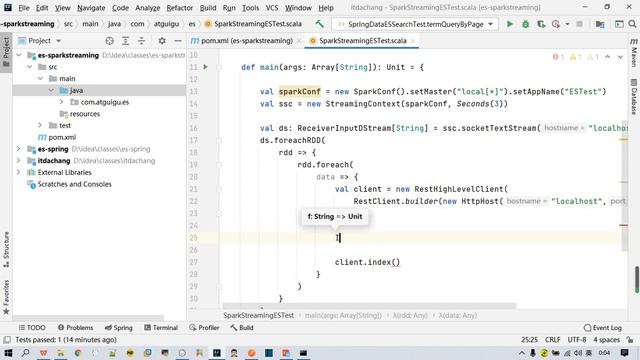Open the Refactor menu
This screenshot has height=360, width=640.
[x=180, y=8]
